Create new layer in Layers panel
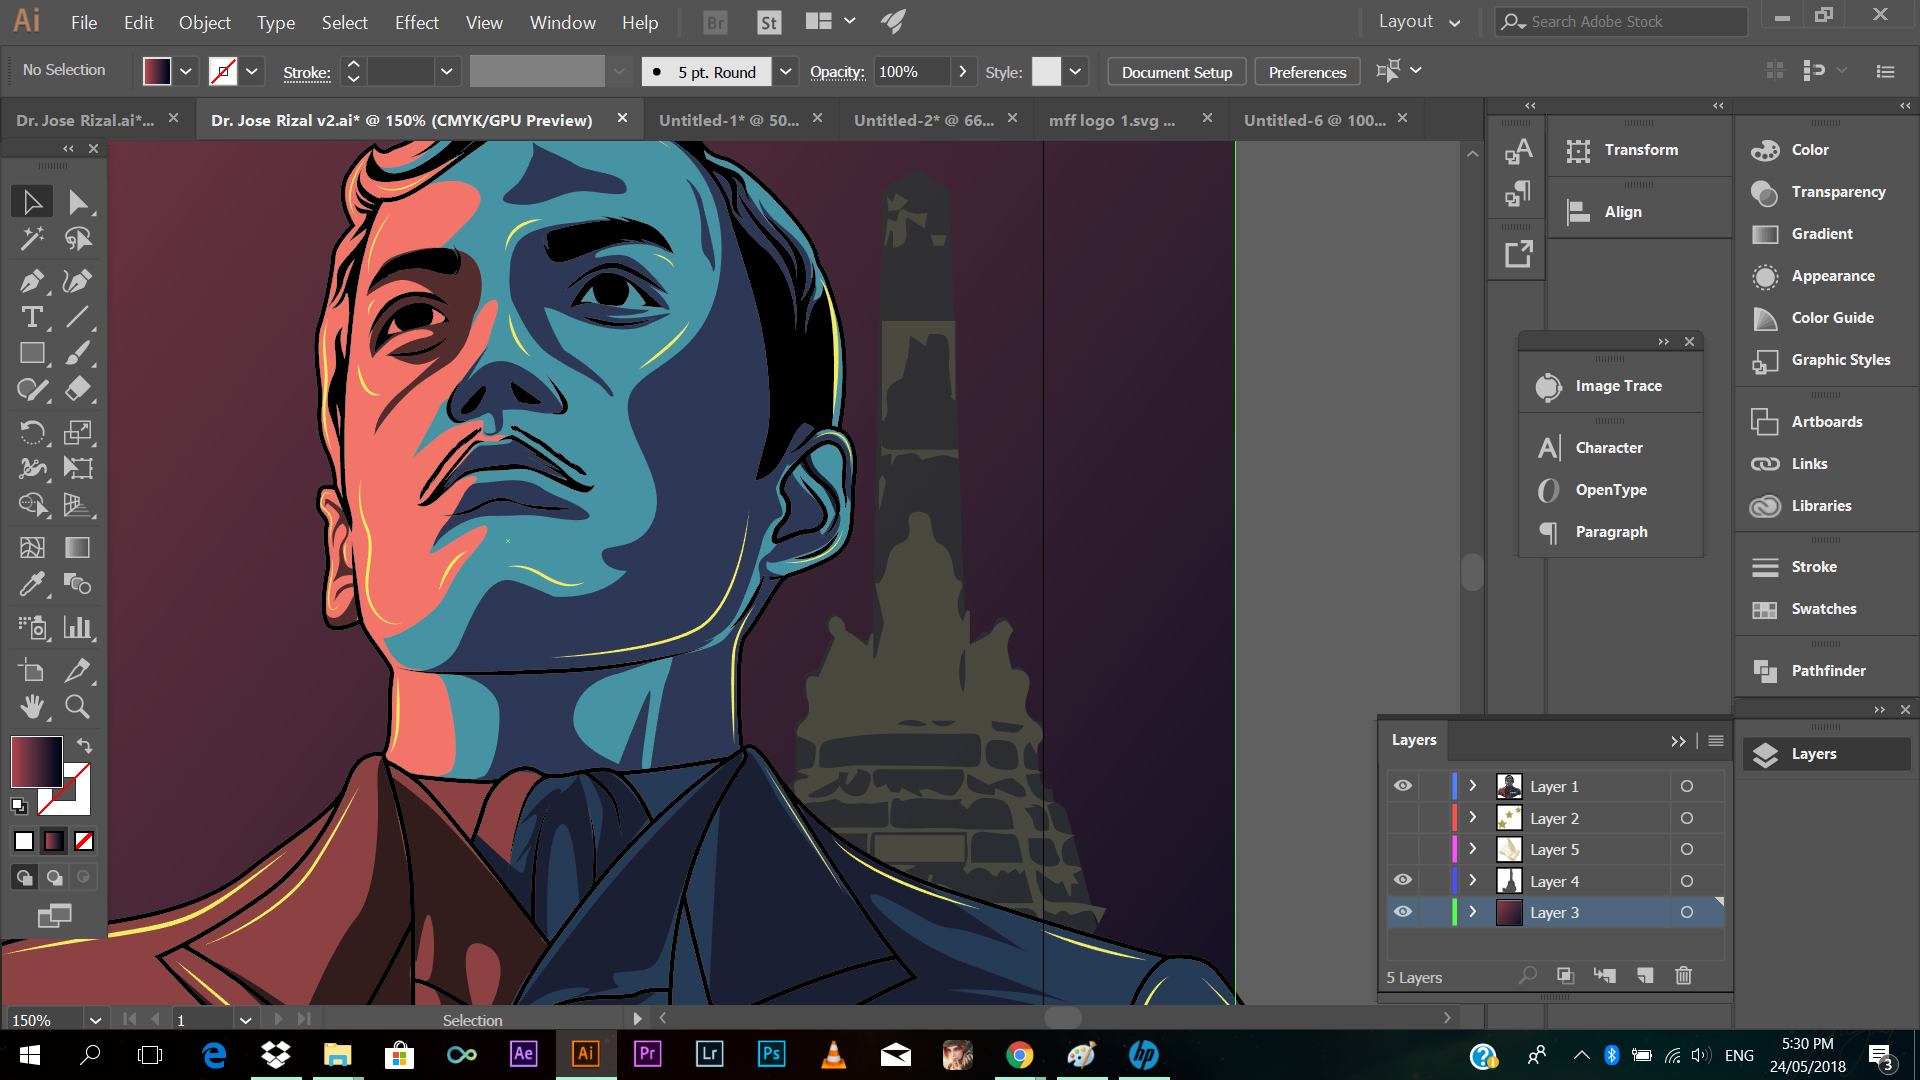Viewport: 1920px width, 1080px height. click(x=1645, y=976)
